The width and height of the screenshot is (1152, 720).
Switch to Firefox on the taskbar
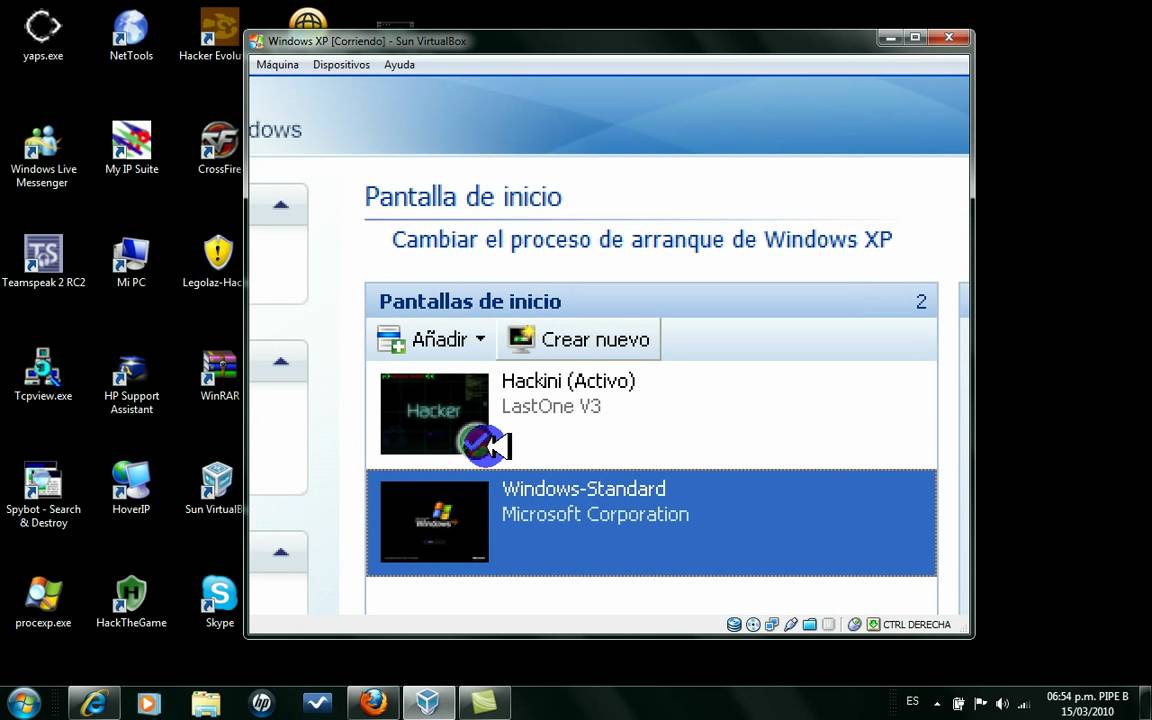pos(373,703)
